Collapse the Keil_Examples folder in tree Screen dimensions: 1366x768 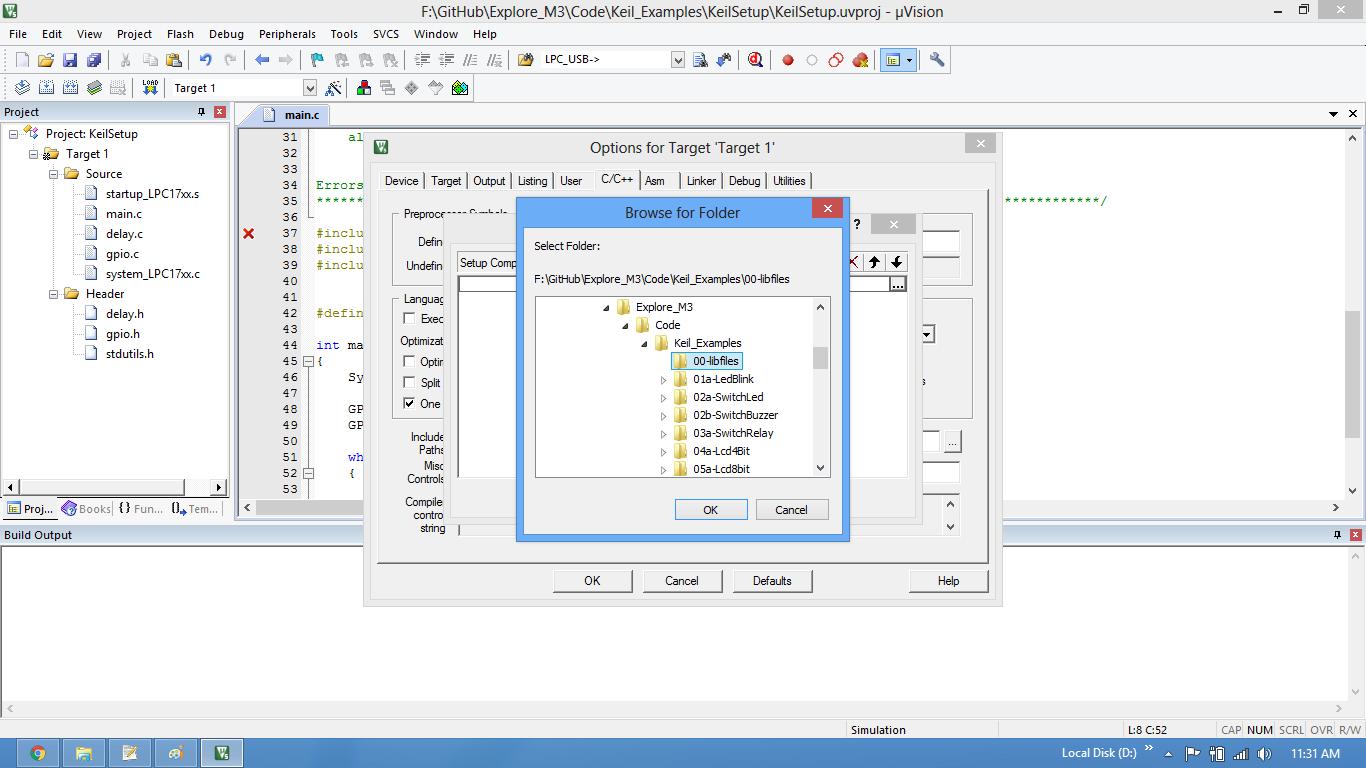click(644, 344)
